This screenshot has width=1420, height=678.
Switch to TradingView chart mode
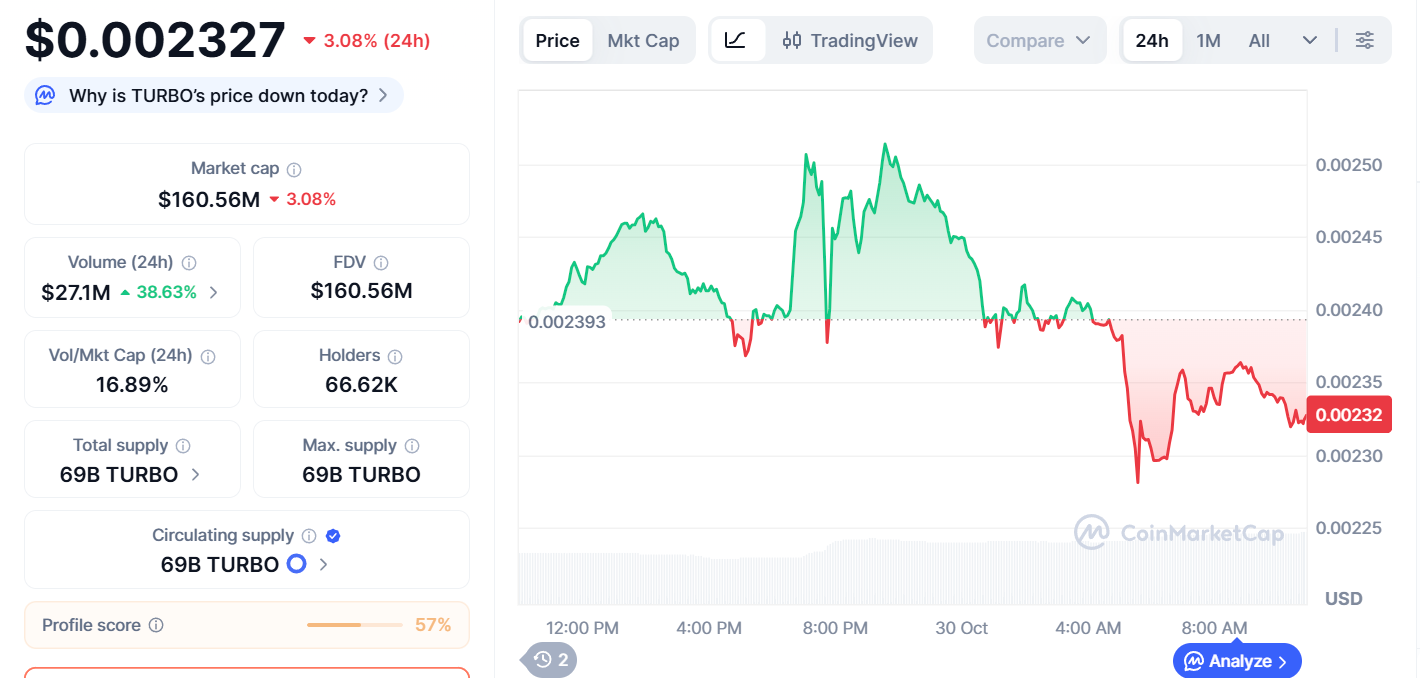[850, 40]
